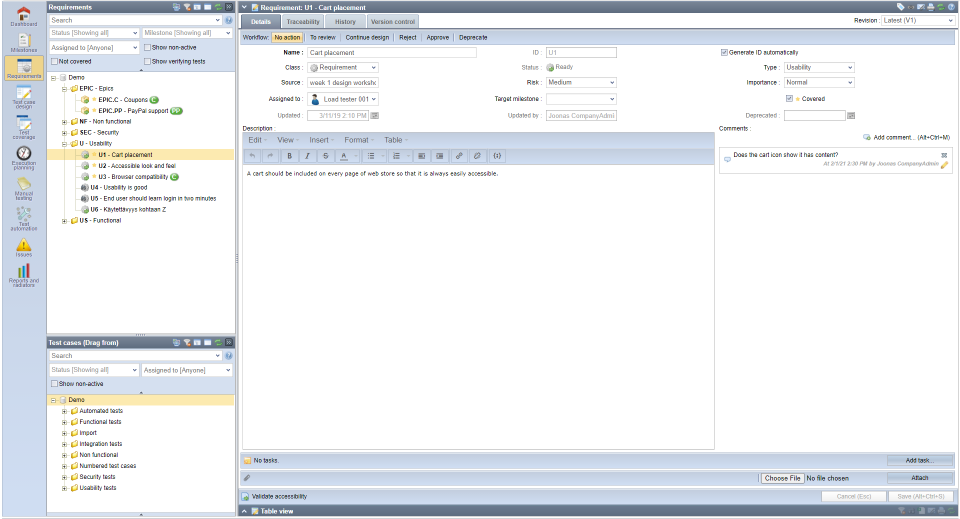Open the Risk dropdown
Image resolution: width=960 pixels, height=519 pixels.
(581, 82)
